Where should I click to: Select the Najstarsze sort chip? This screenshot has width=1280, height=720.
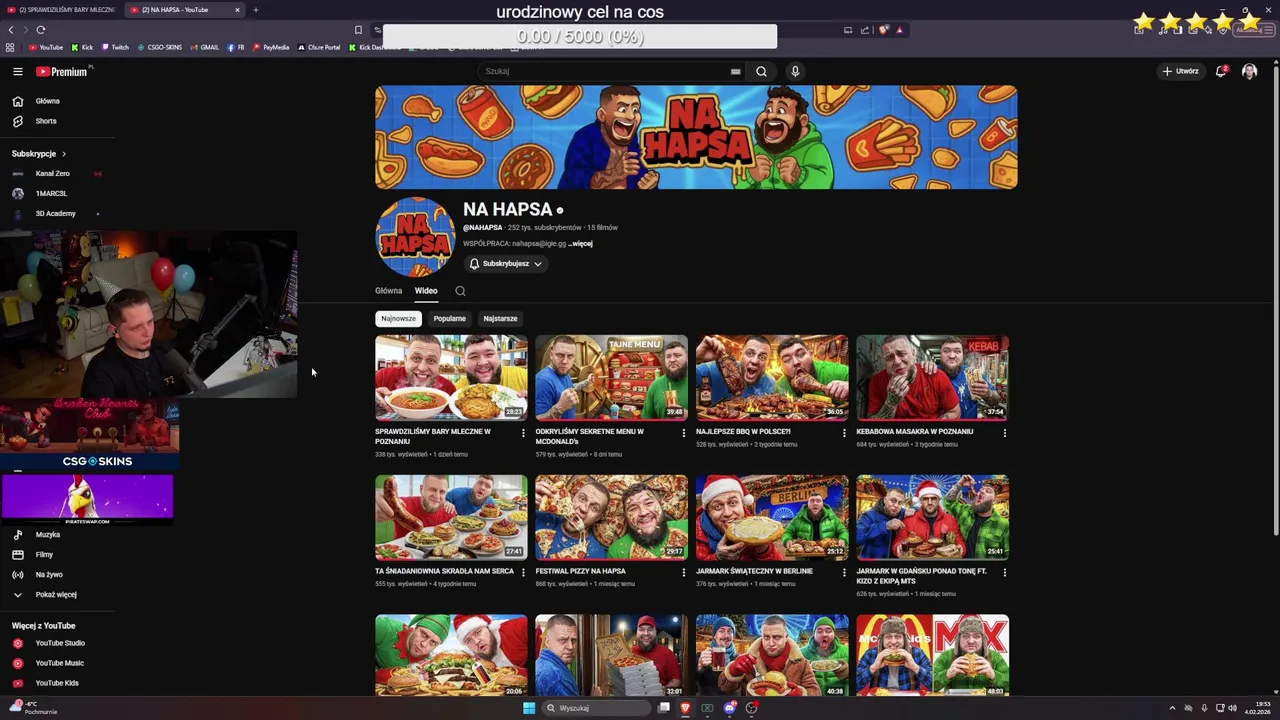coord(500,318)
